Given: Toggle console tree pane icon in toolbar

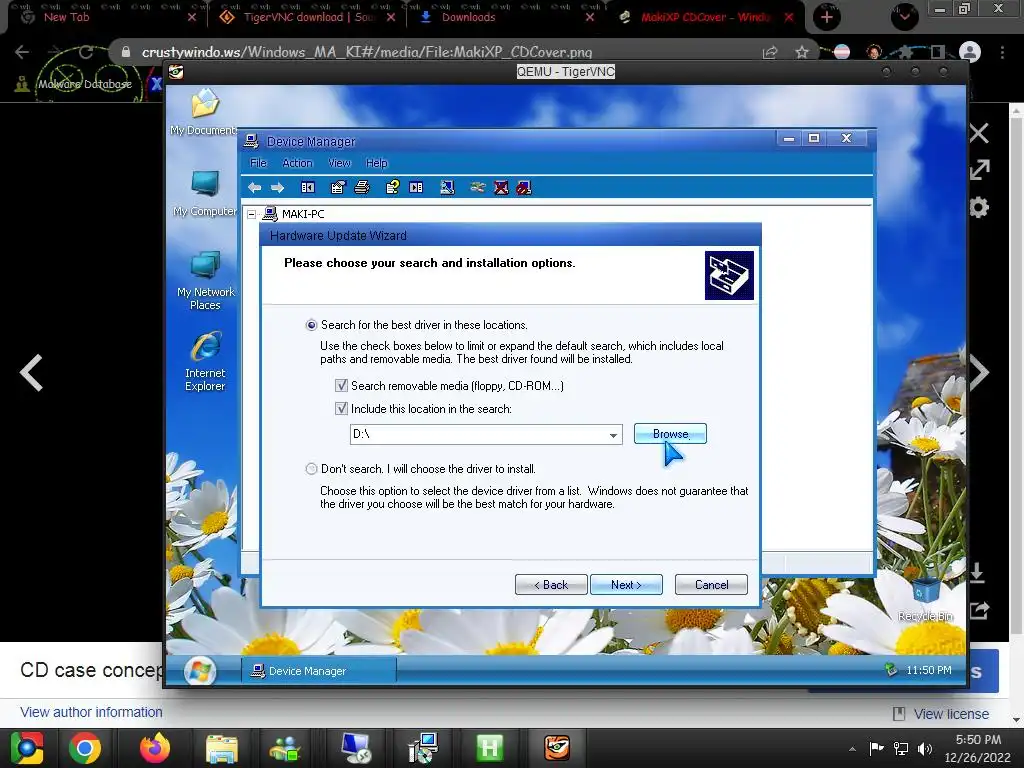Looking at the screenshot, I should (308, 188).
